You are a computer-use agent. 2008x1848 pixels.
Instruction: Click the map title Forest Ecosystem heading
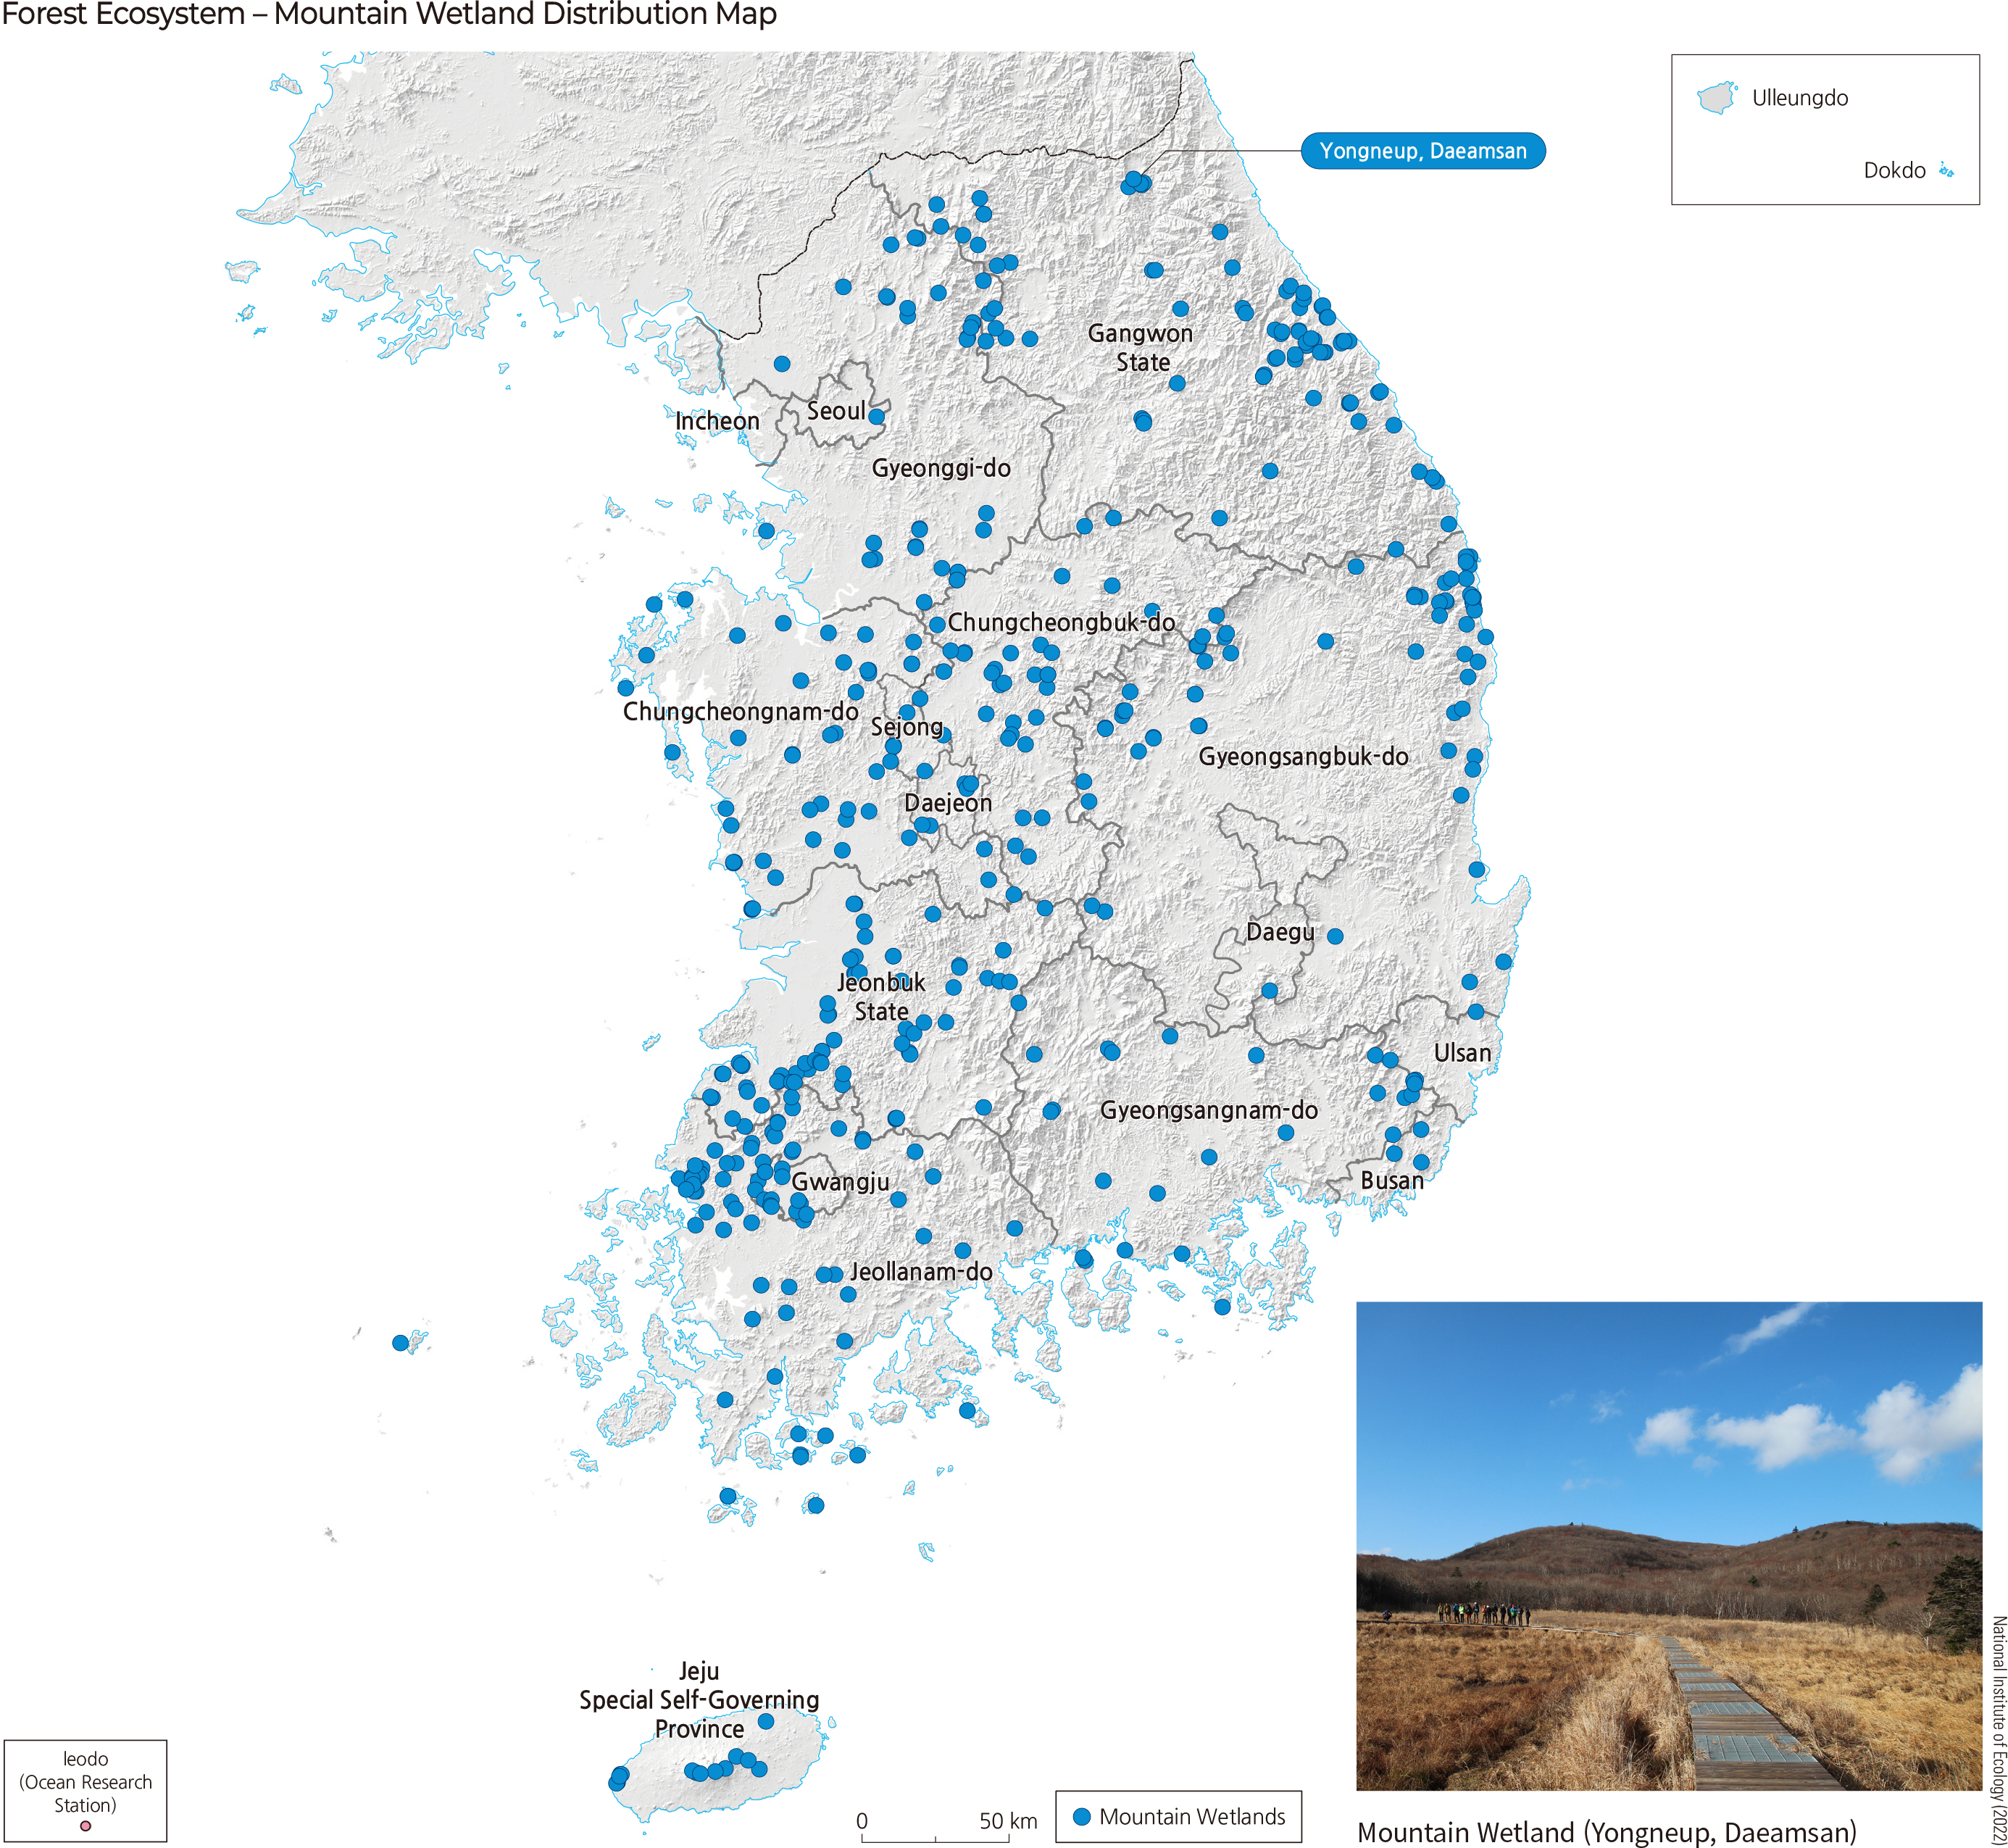(389, 14)
